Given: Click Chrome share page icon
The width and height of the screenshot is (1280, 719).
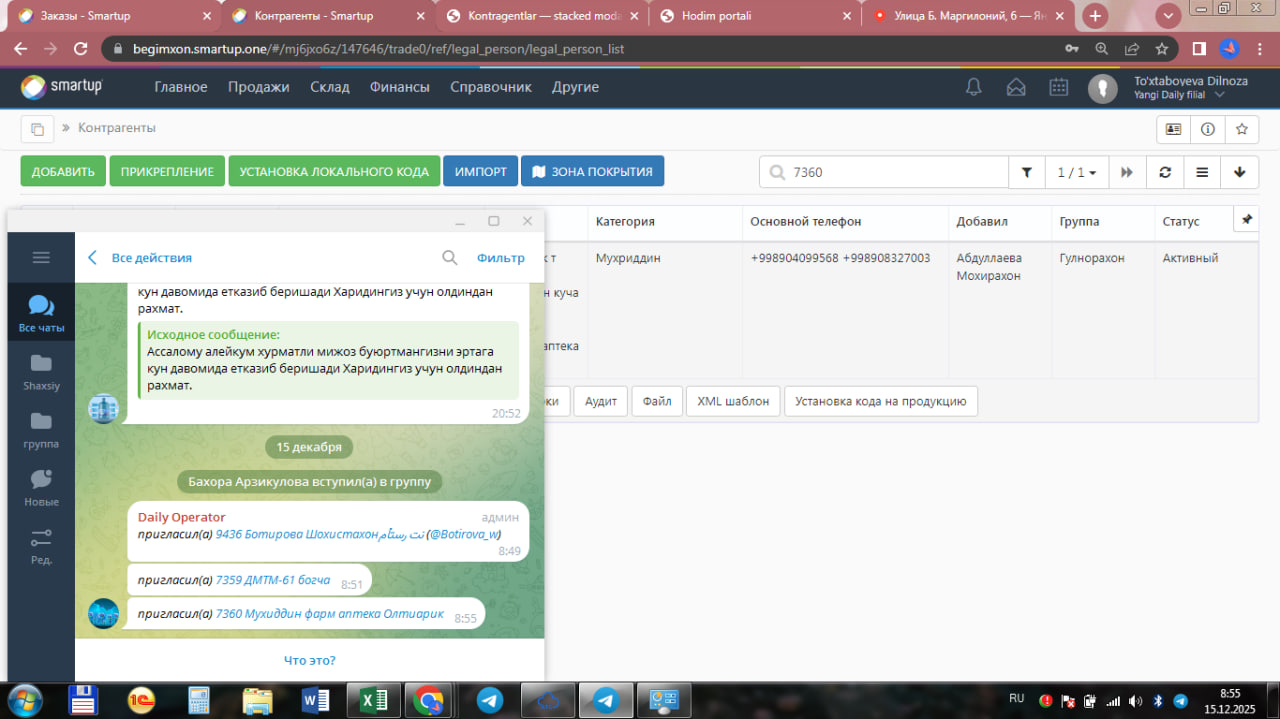Looking at the screenshot, I should (x=1132, y=48).
